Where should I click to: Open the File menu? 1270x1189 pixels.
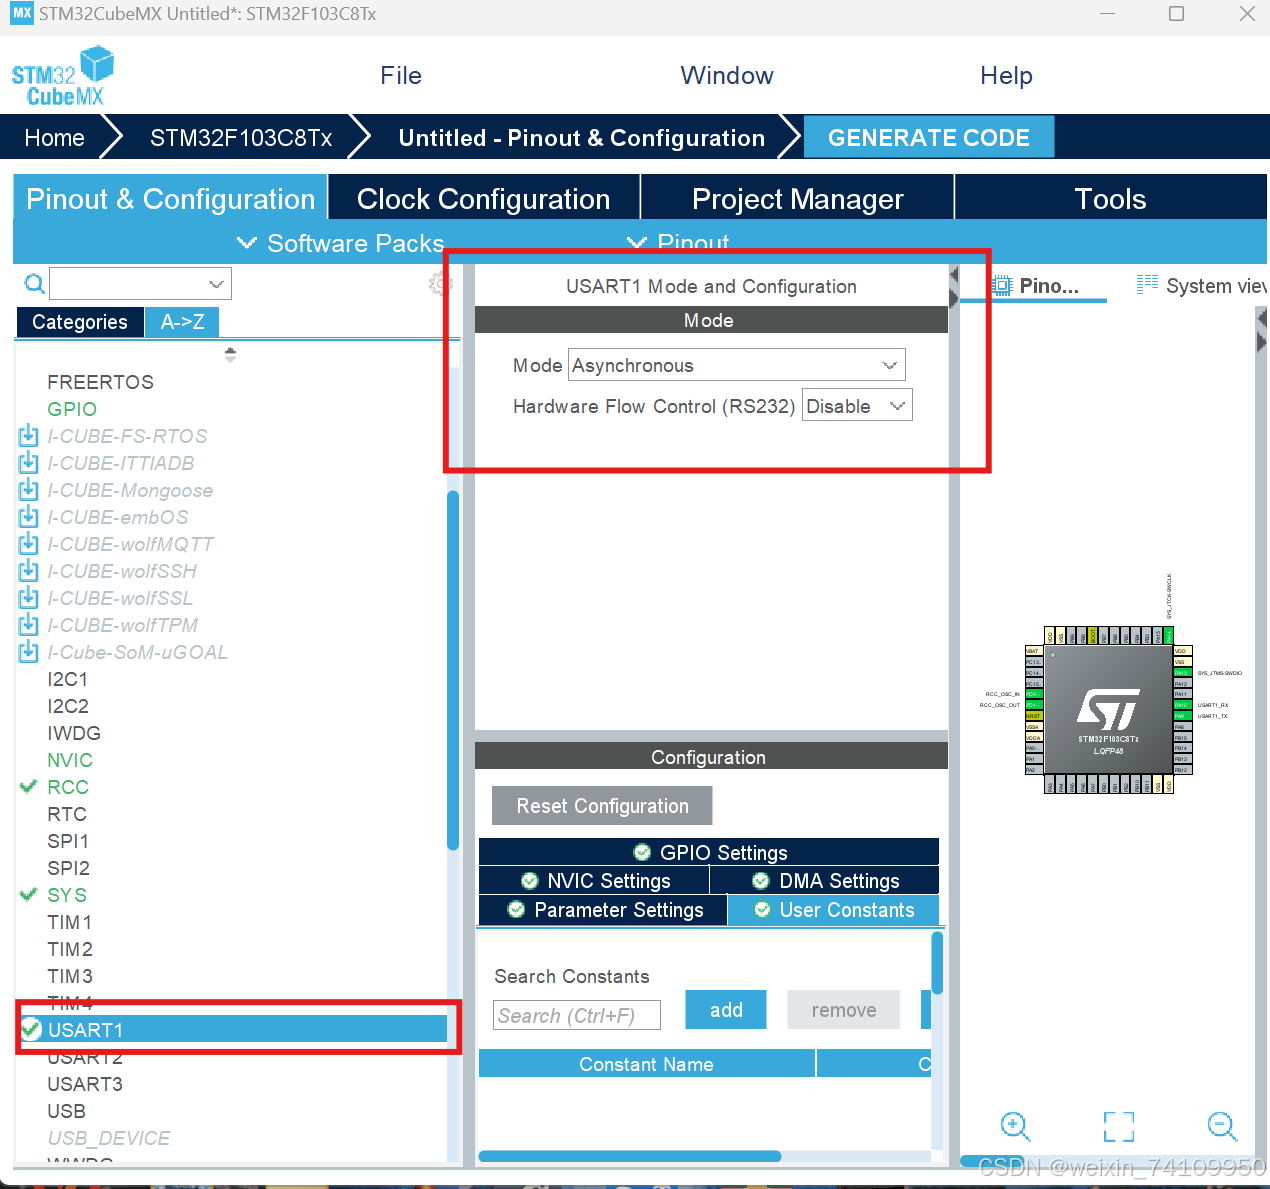[401, 76]
